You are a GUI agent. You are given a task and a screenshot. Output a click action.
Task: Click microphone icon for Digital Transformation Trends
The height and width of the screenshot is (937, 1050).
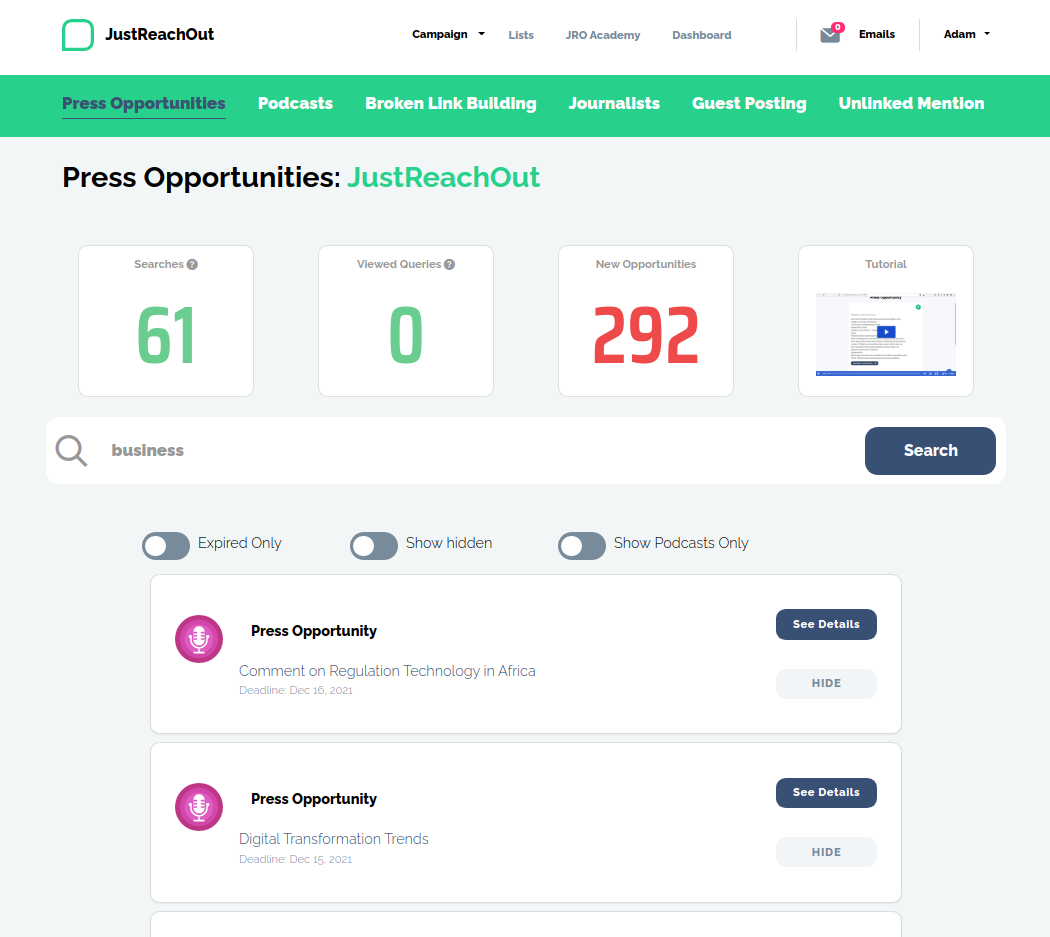(x=199, y=807)
